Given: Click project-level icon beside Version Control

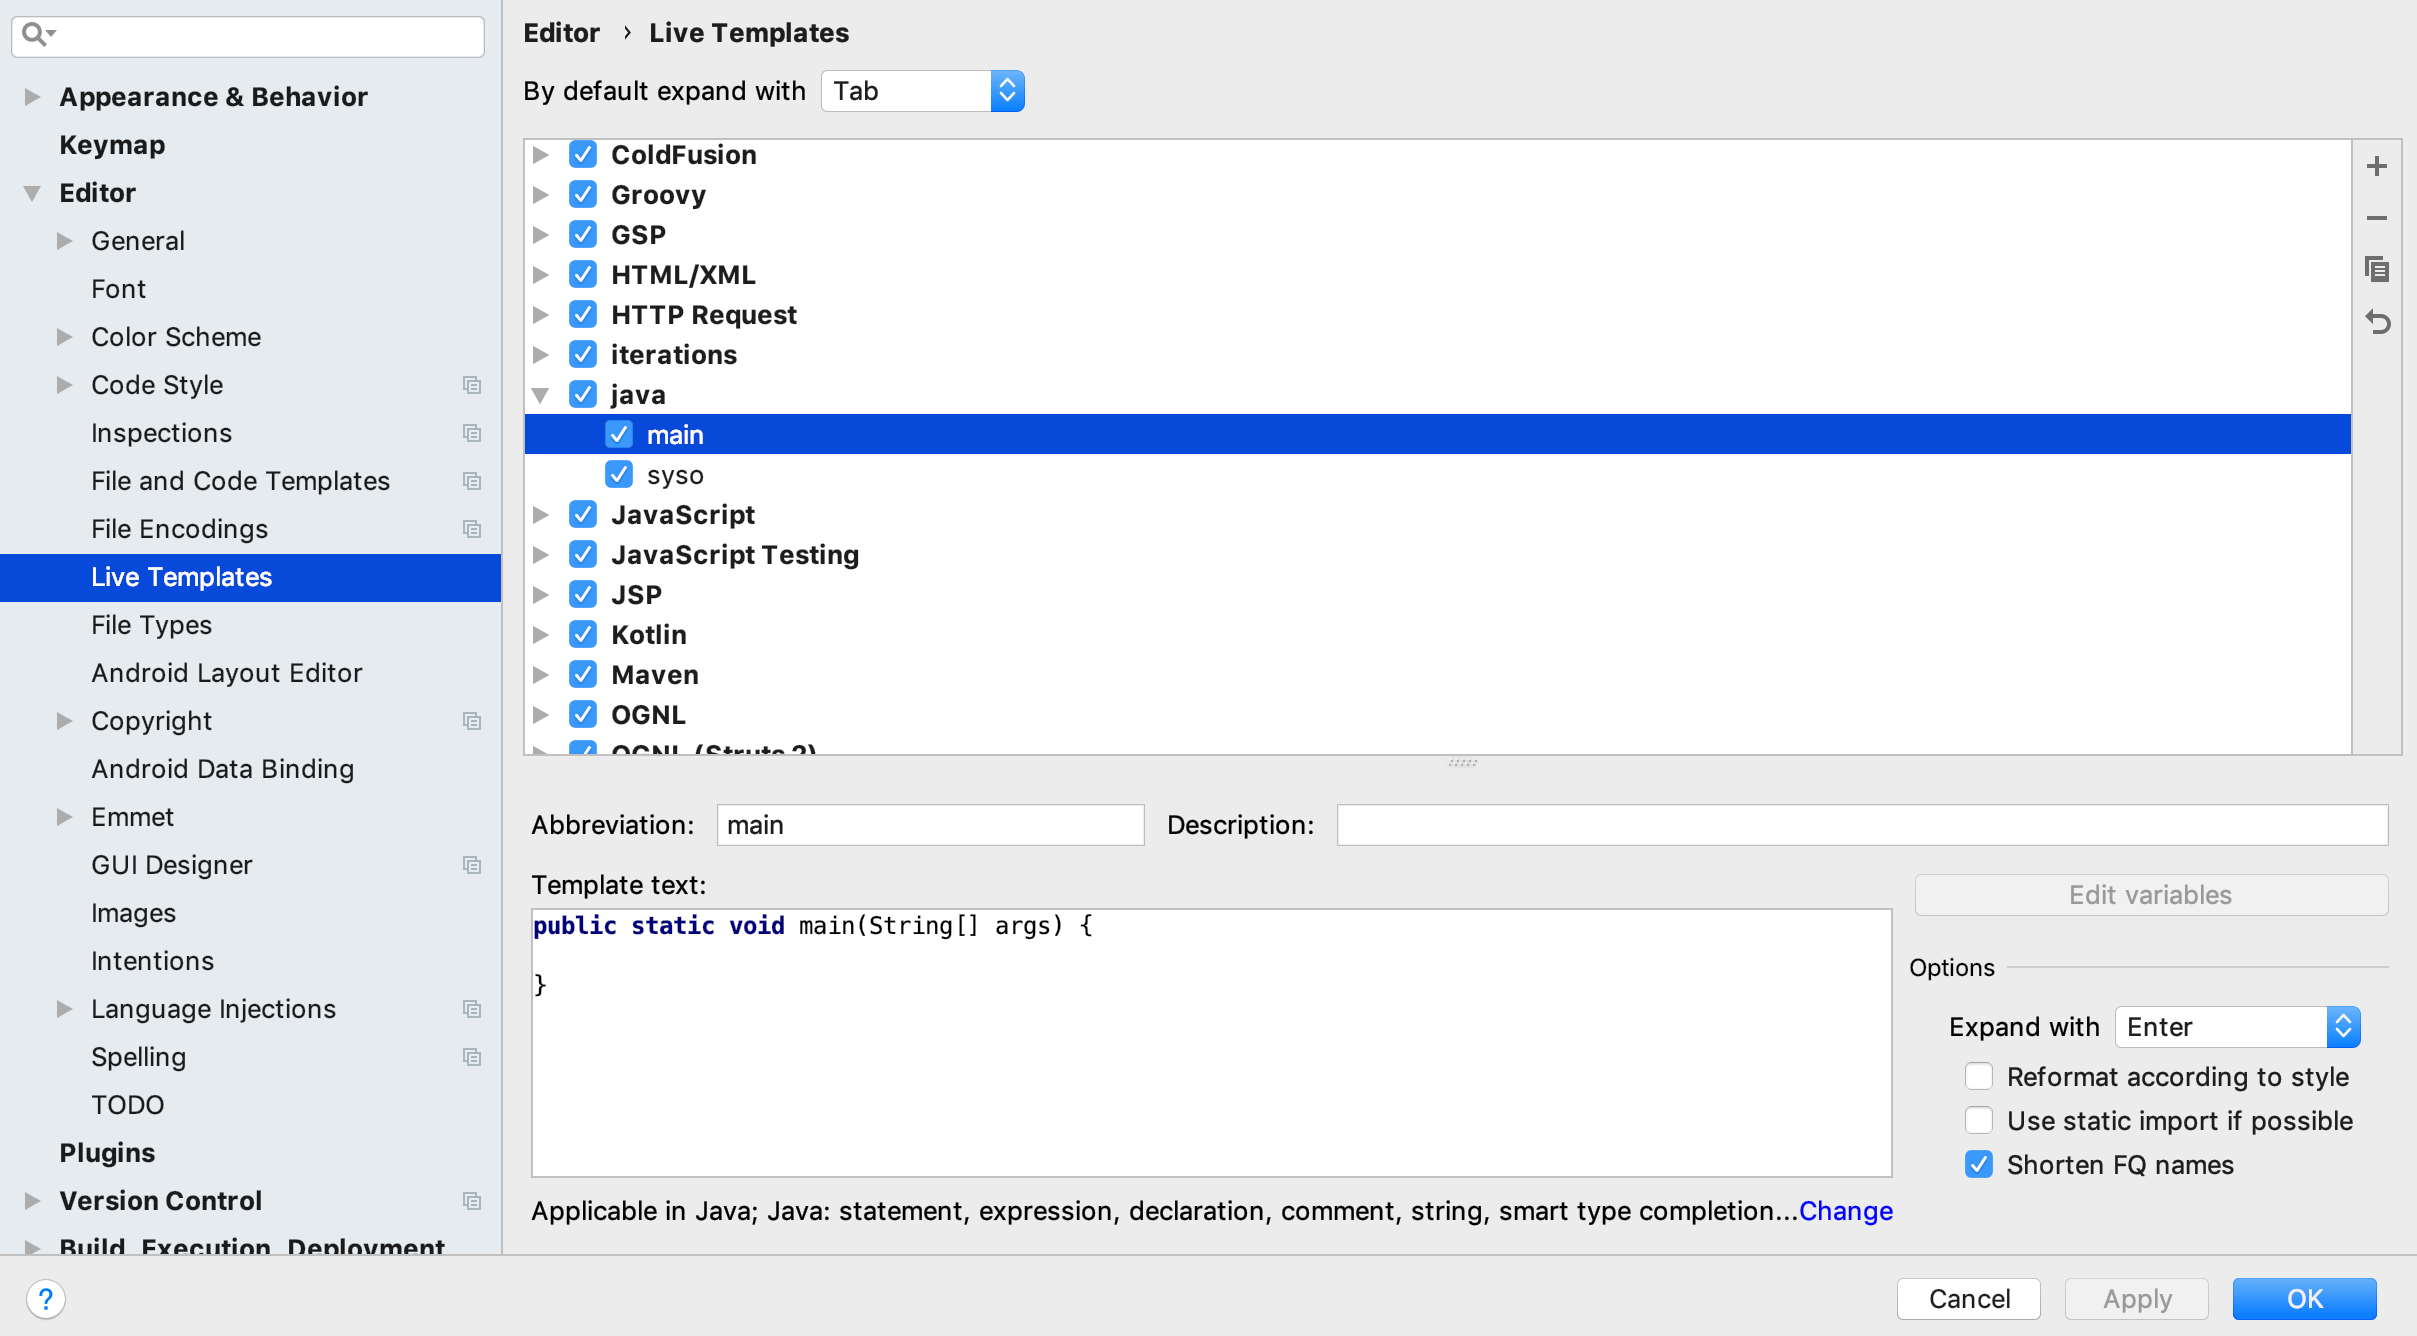Looking at the screenshot, I should [472, 1201].
